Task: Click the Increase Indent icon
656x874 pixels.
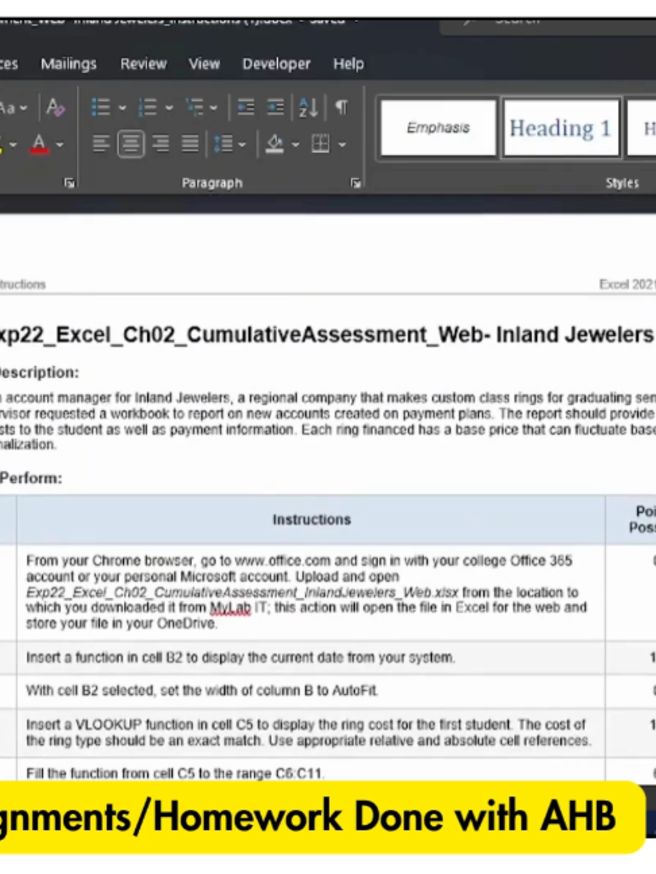Action: (x=275, y=107)
